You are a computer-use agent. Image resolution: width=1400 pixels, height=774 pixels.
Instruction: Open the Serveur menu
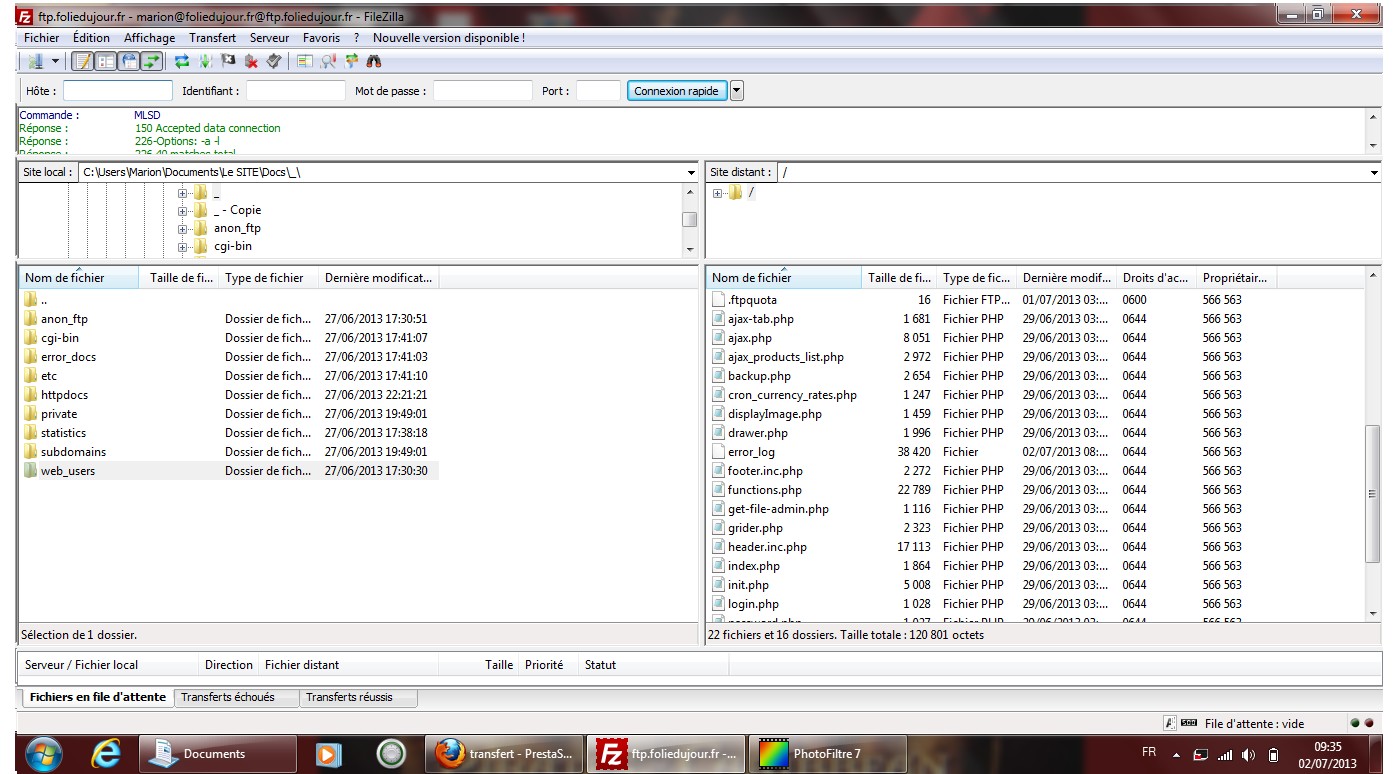(270, 38)
